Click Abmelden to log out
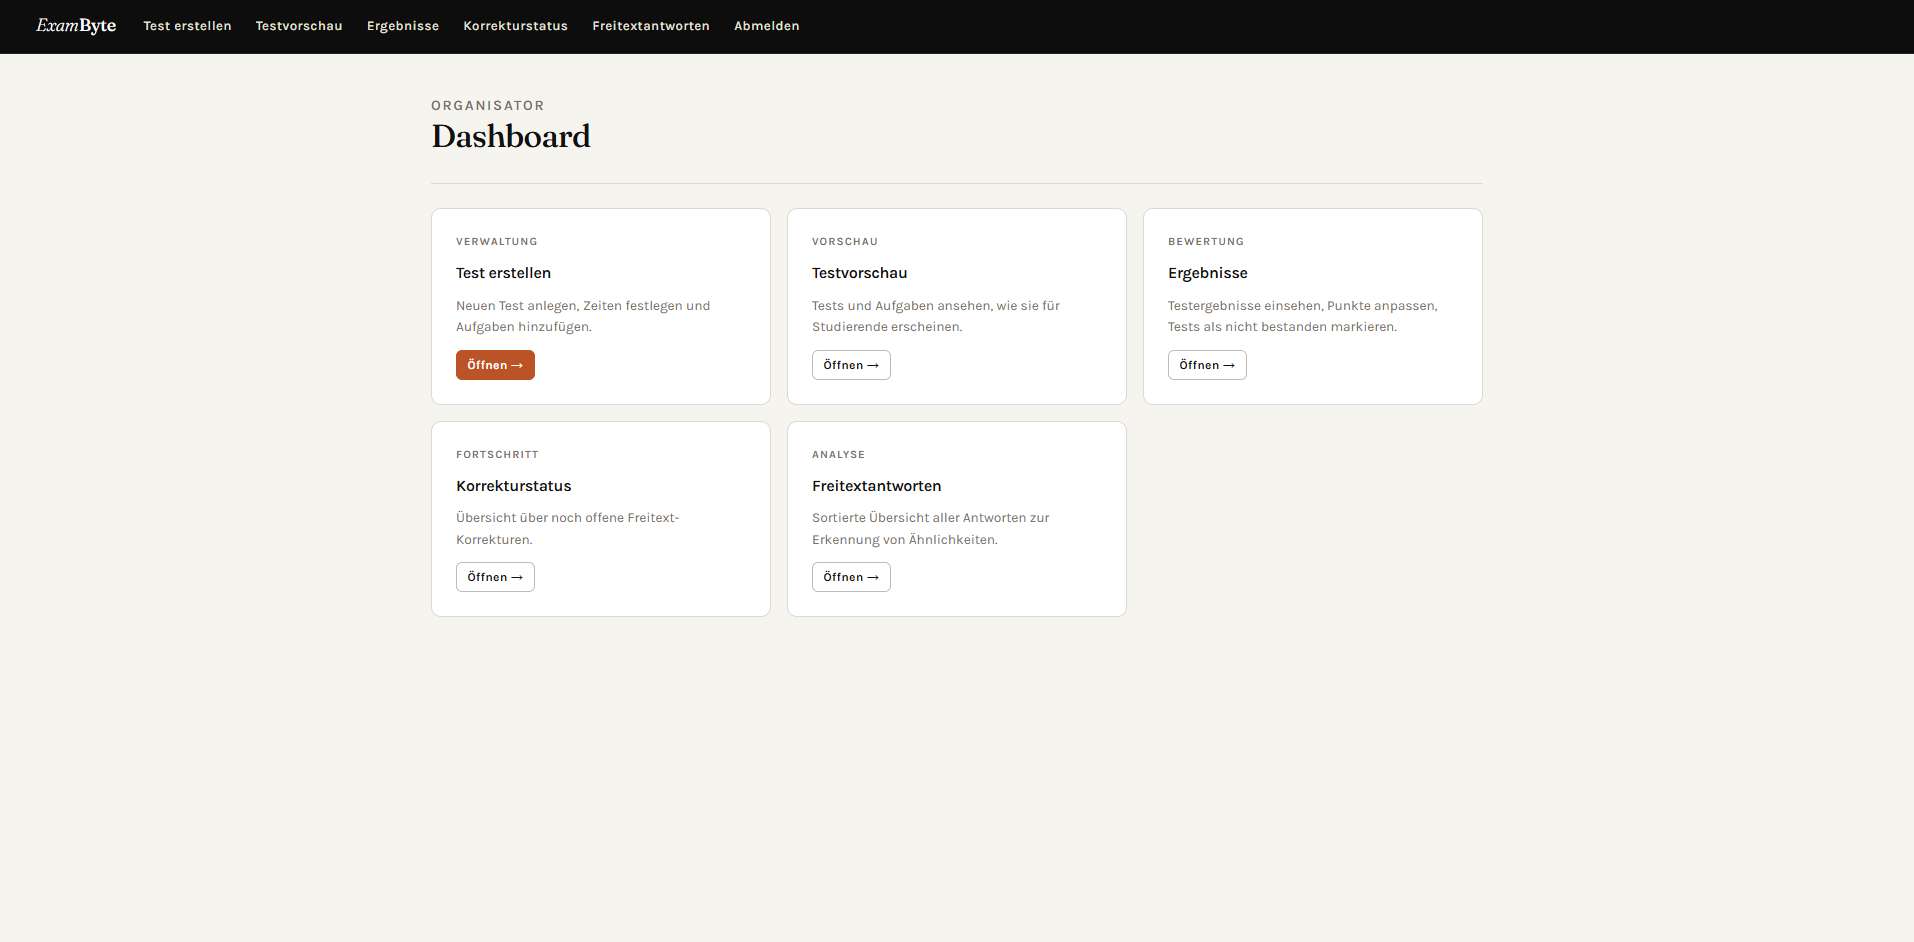1914x942 pixels. pyautogui.click(x=767, y=26)
